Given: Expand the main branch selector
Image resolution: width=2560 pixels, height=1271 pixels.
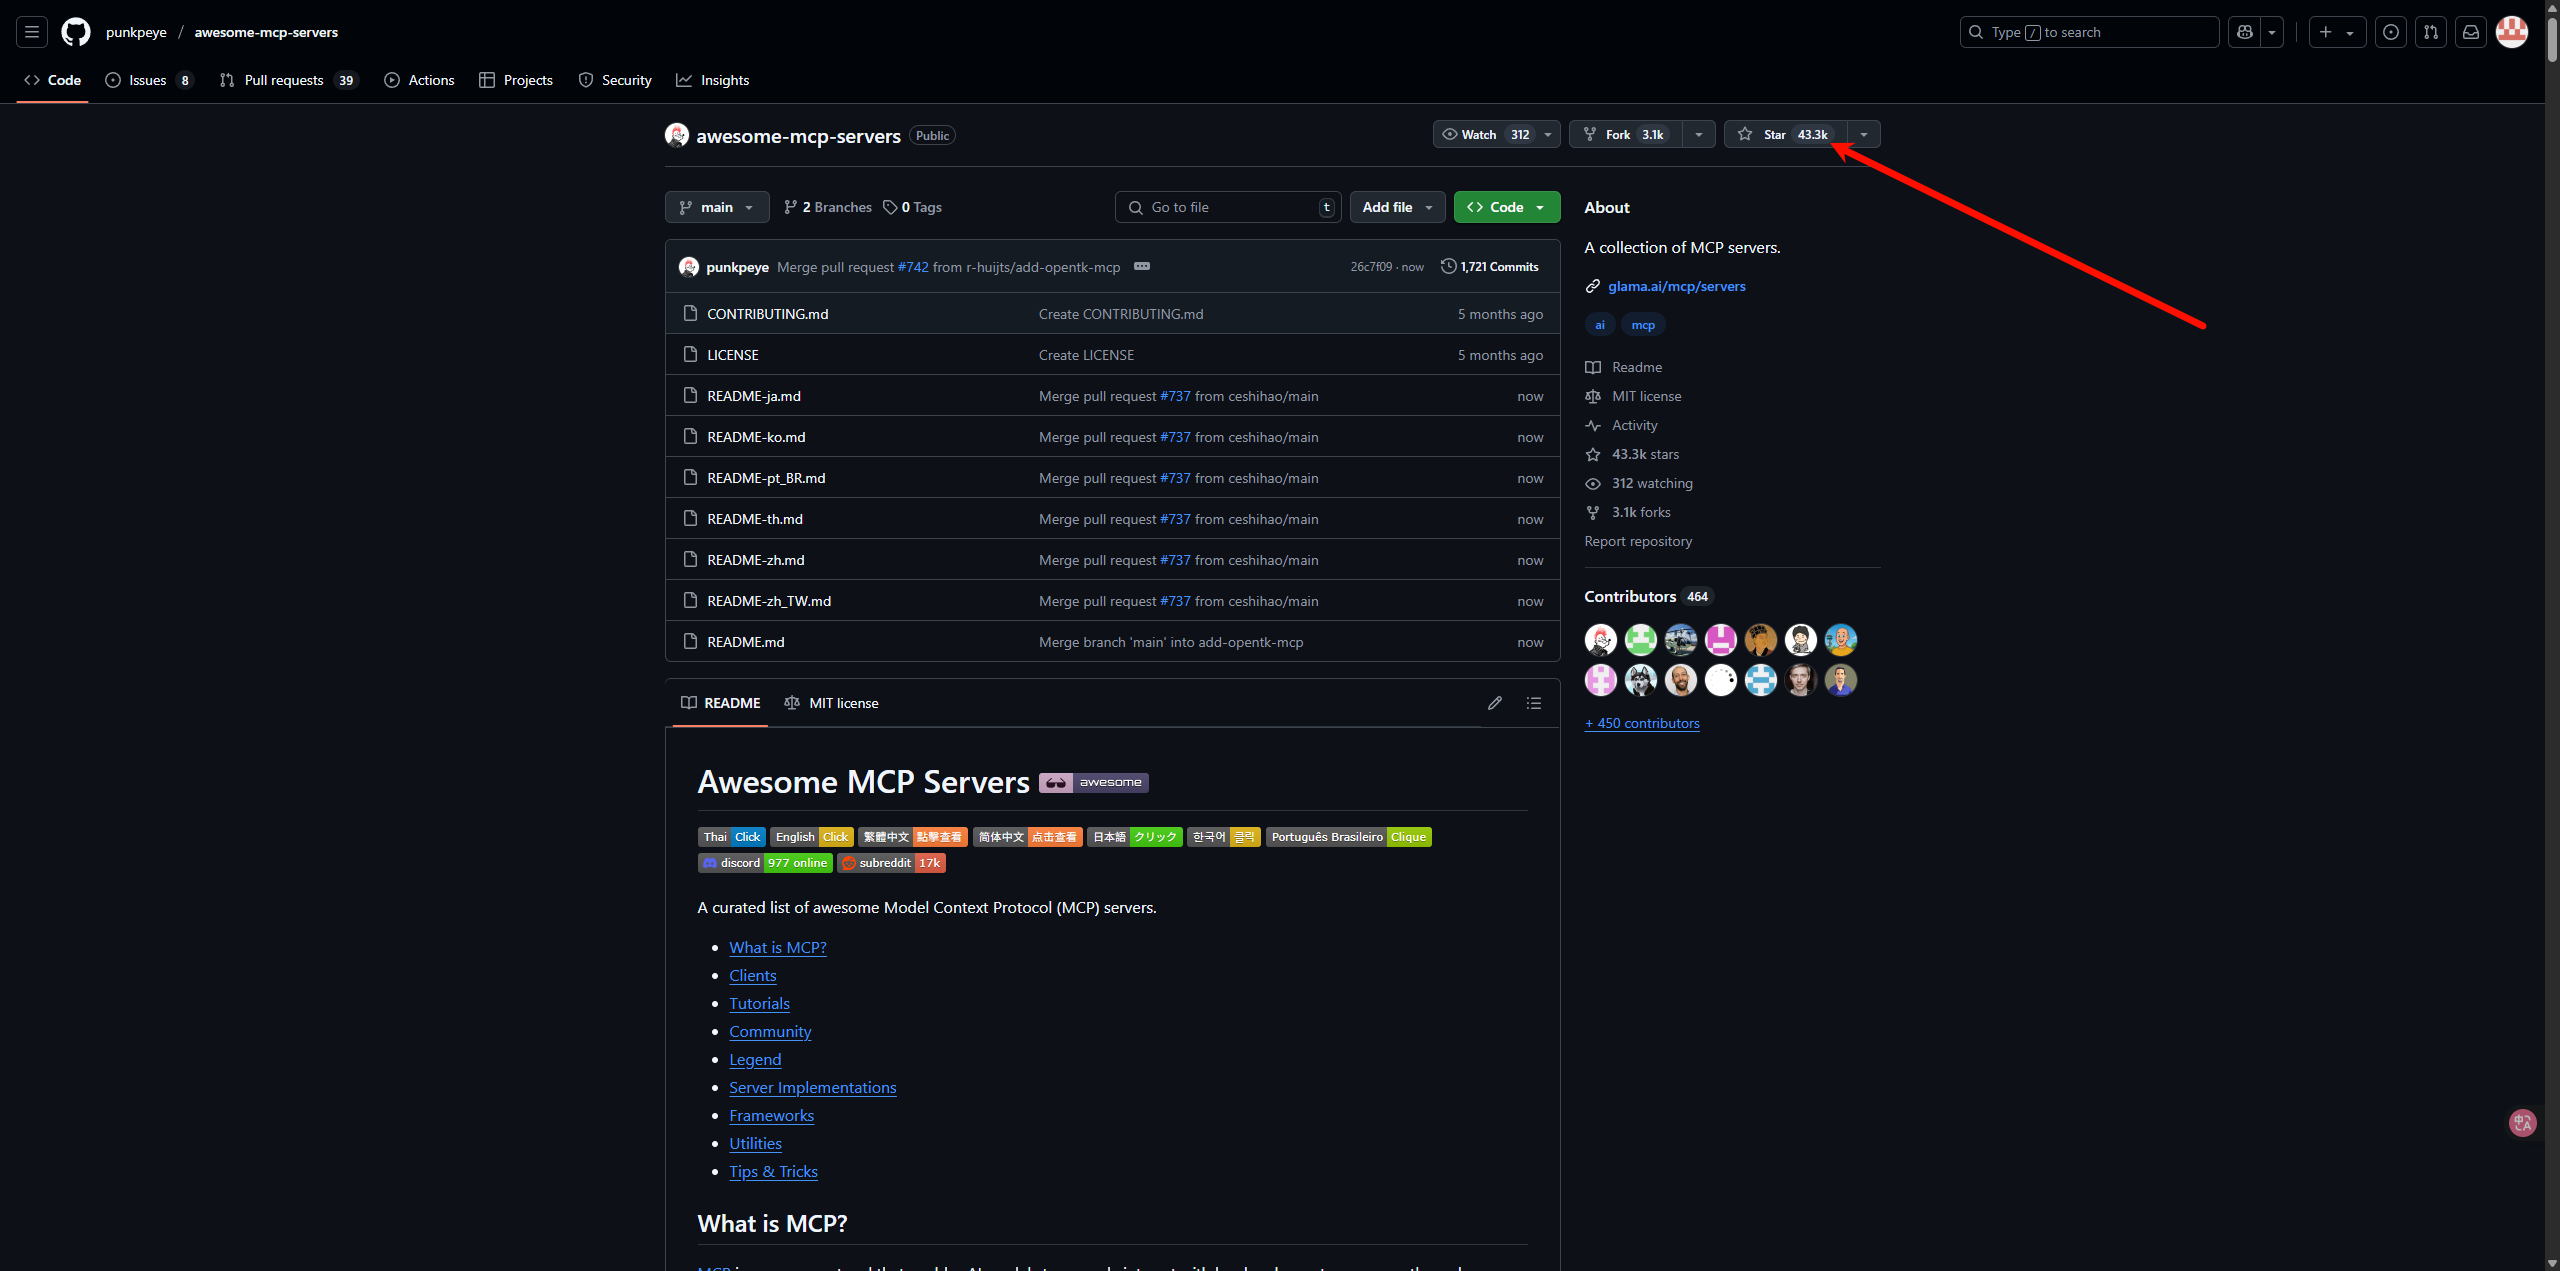Looking at the screenshot, I should [x=717, y=207].
